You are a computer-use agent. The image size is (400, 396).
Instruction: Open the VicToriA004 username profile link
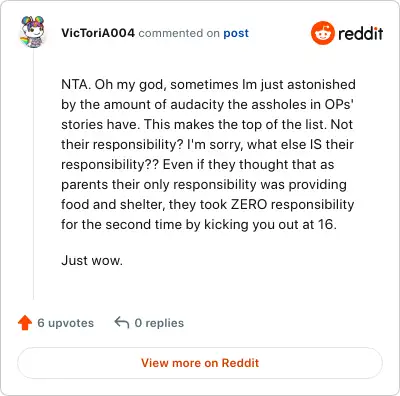(x=98, y=33)
